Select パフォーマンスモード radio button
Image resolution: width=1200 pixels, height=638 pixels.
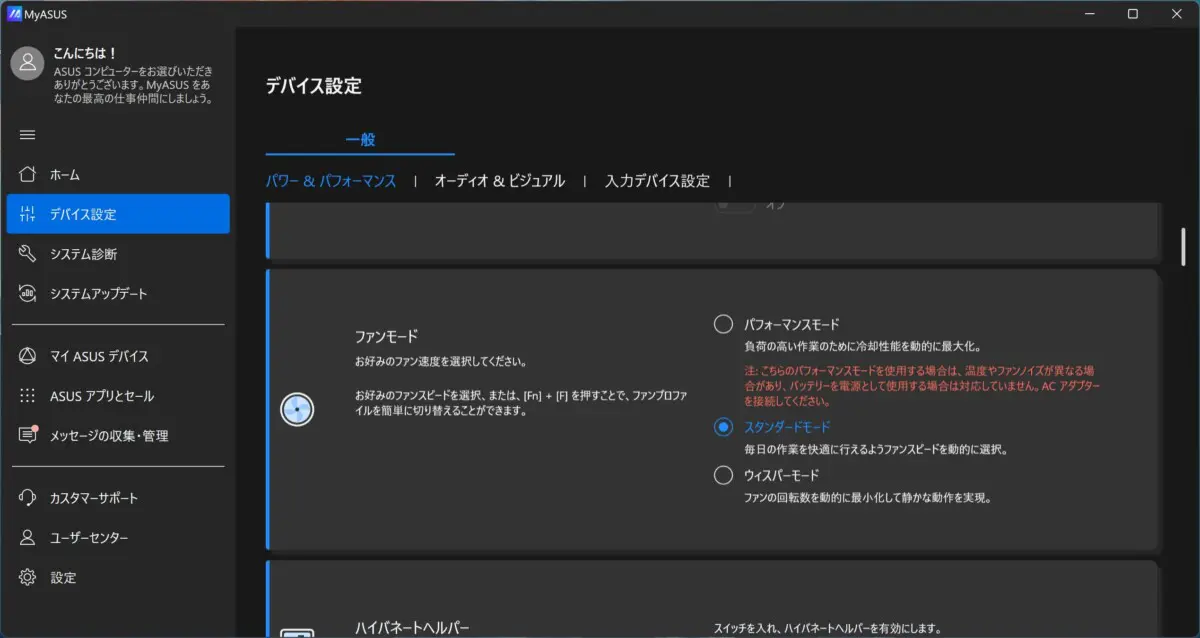coord(723,324)
